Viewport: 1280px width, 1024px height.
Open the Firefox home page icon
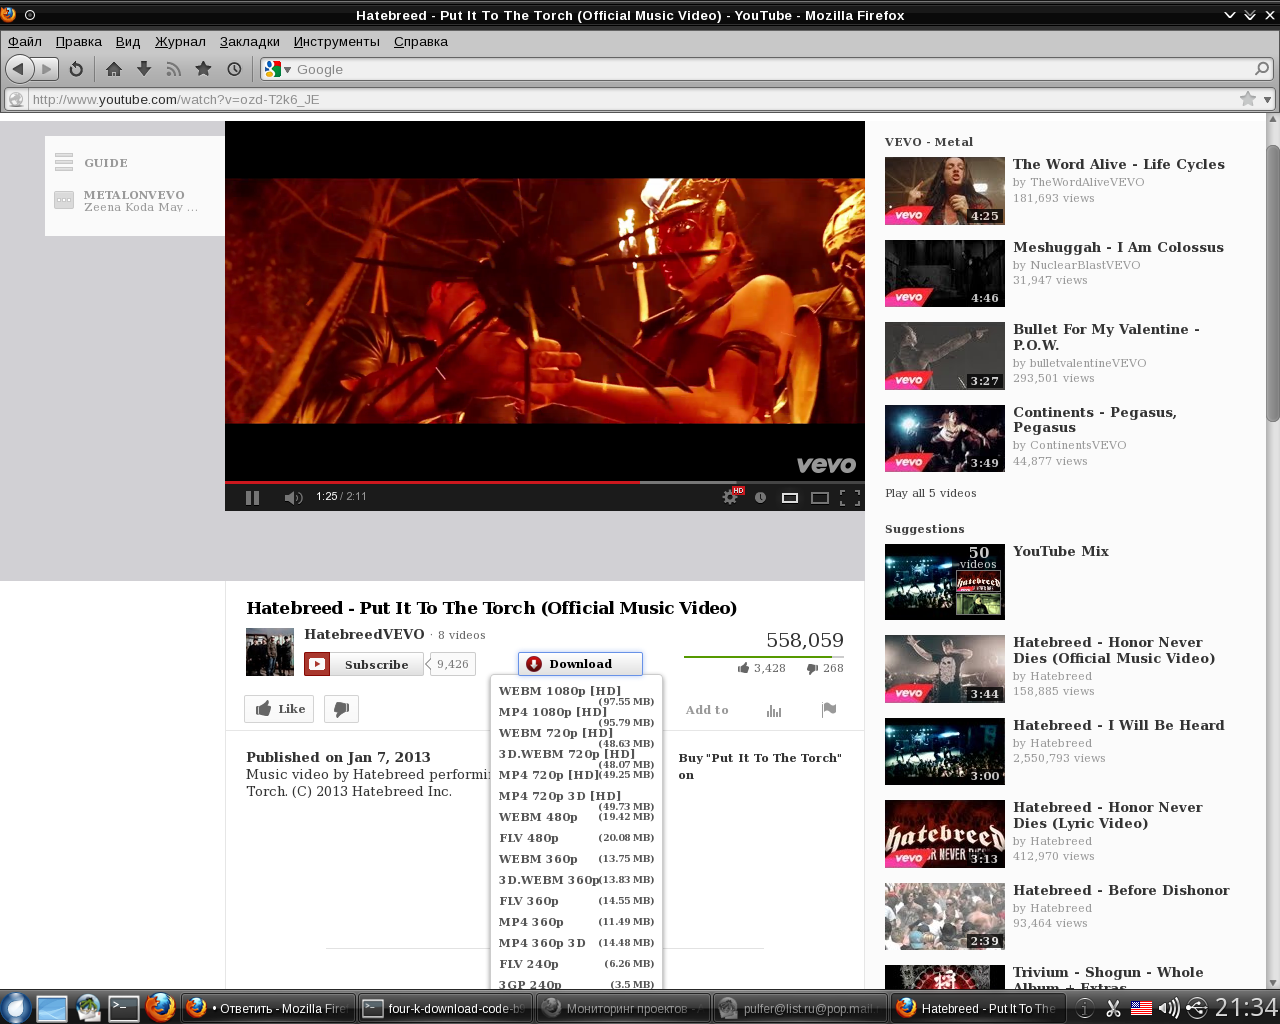click(114, 69)
